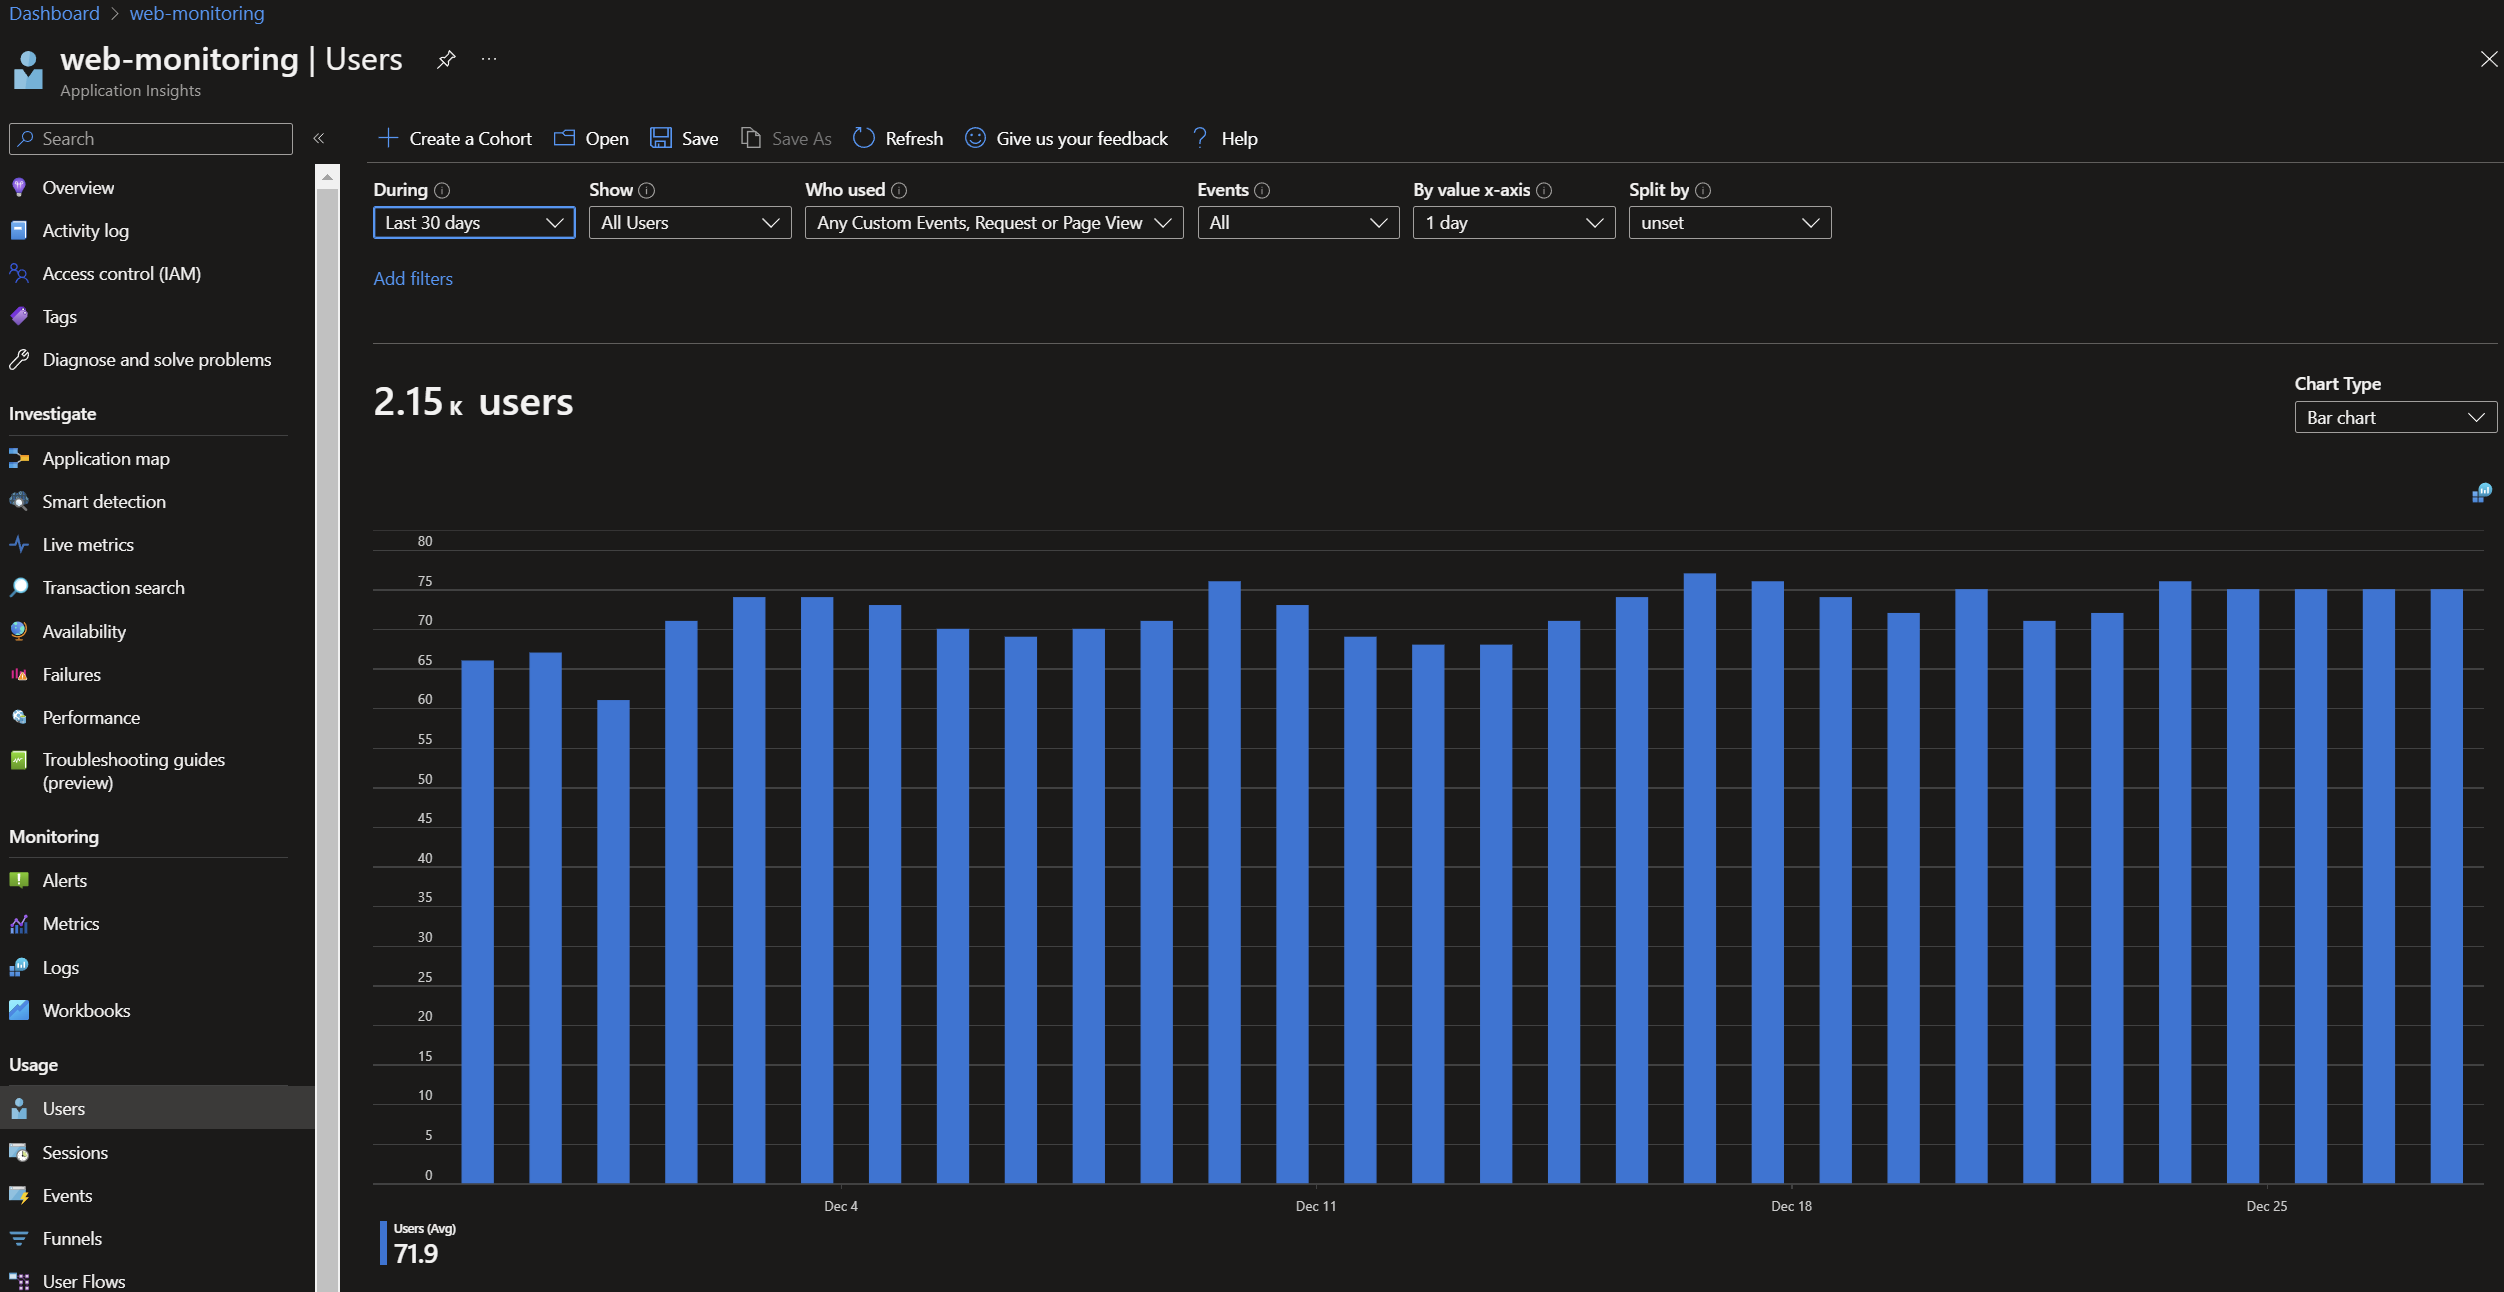Image resolution: width=2504 pixels, height=1292 pixels.
Task: Collapse the left navigation pane
Action: (319, 138)
